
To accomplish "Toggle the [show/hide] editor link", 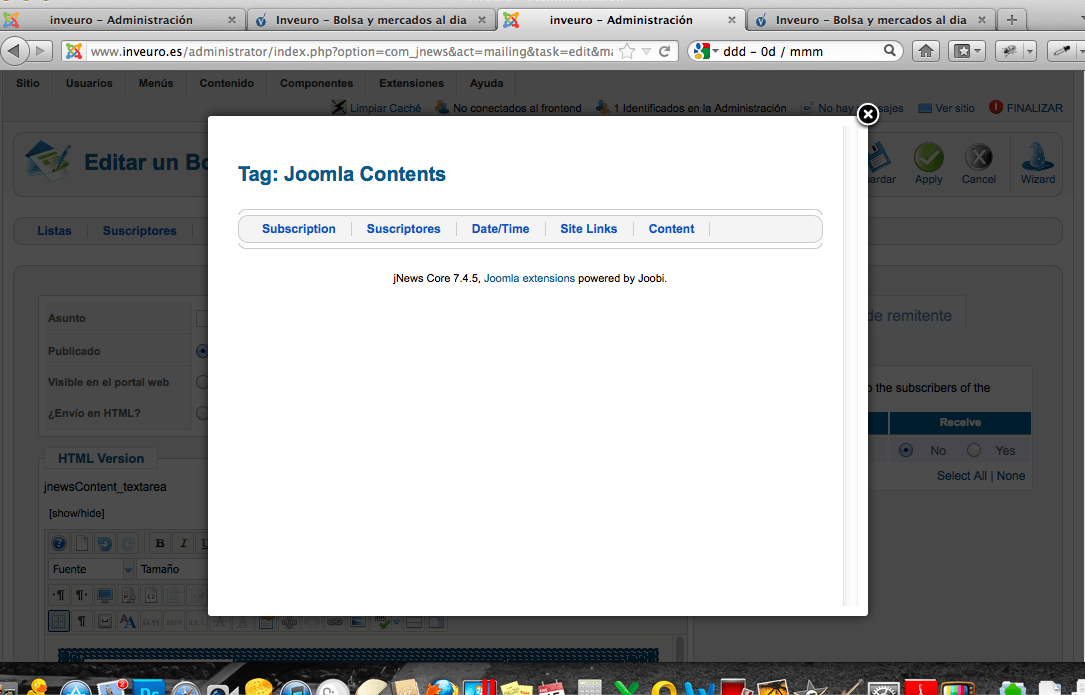I will [x=77, y=513].
